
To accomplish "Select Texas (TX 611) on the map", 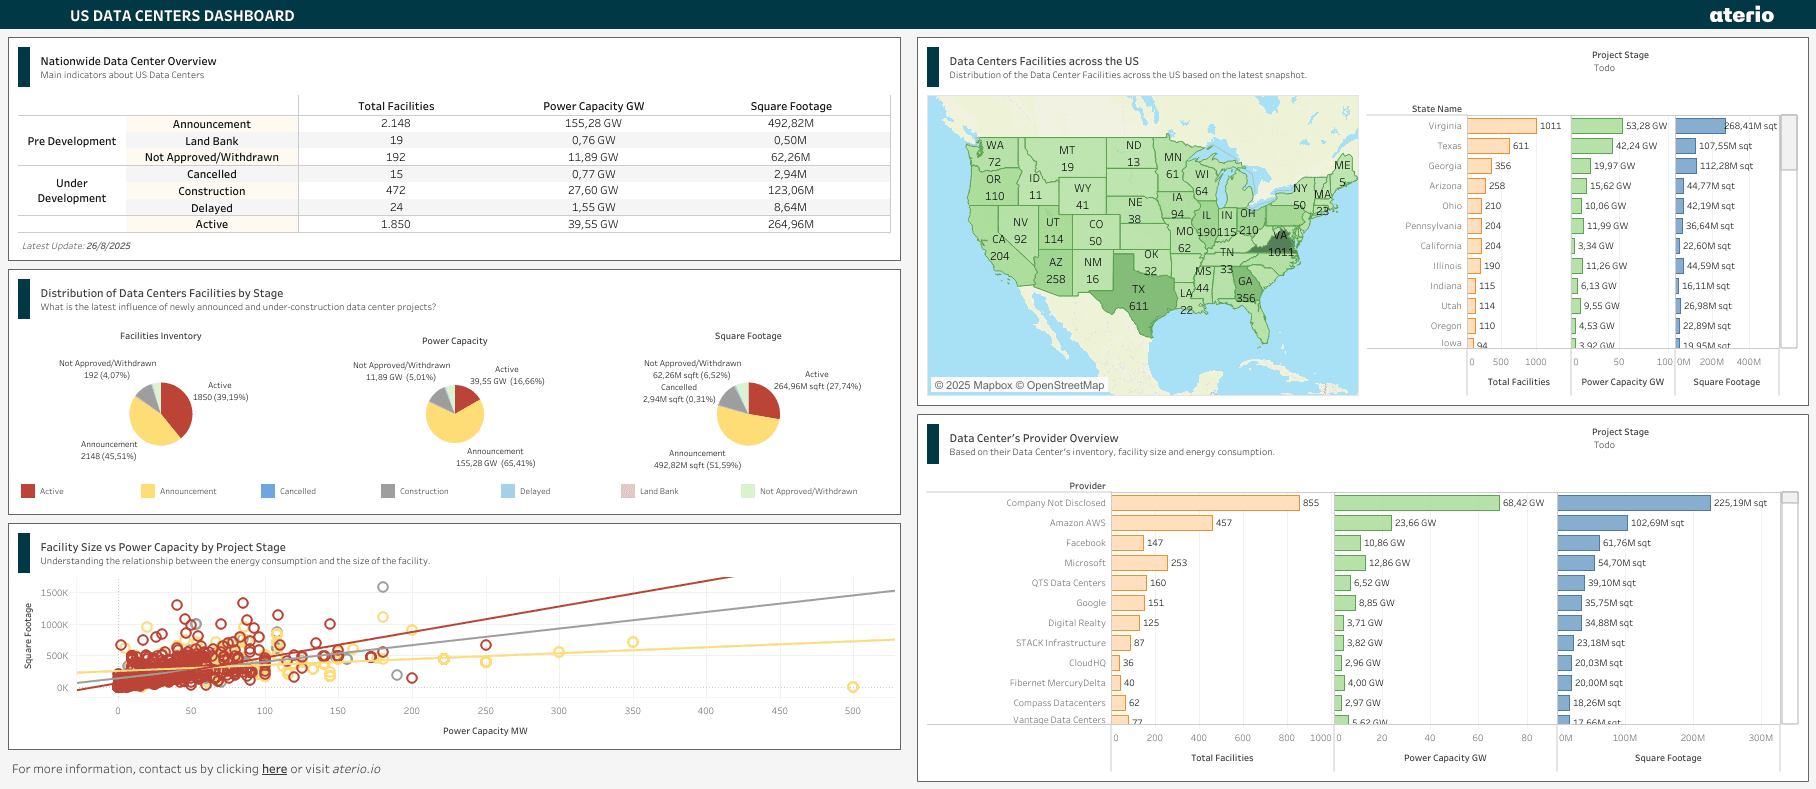I will click(x=1138, y=297).
